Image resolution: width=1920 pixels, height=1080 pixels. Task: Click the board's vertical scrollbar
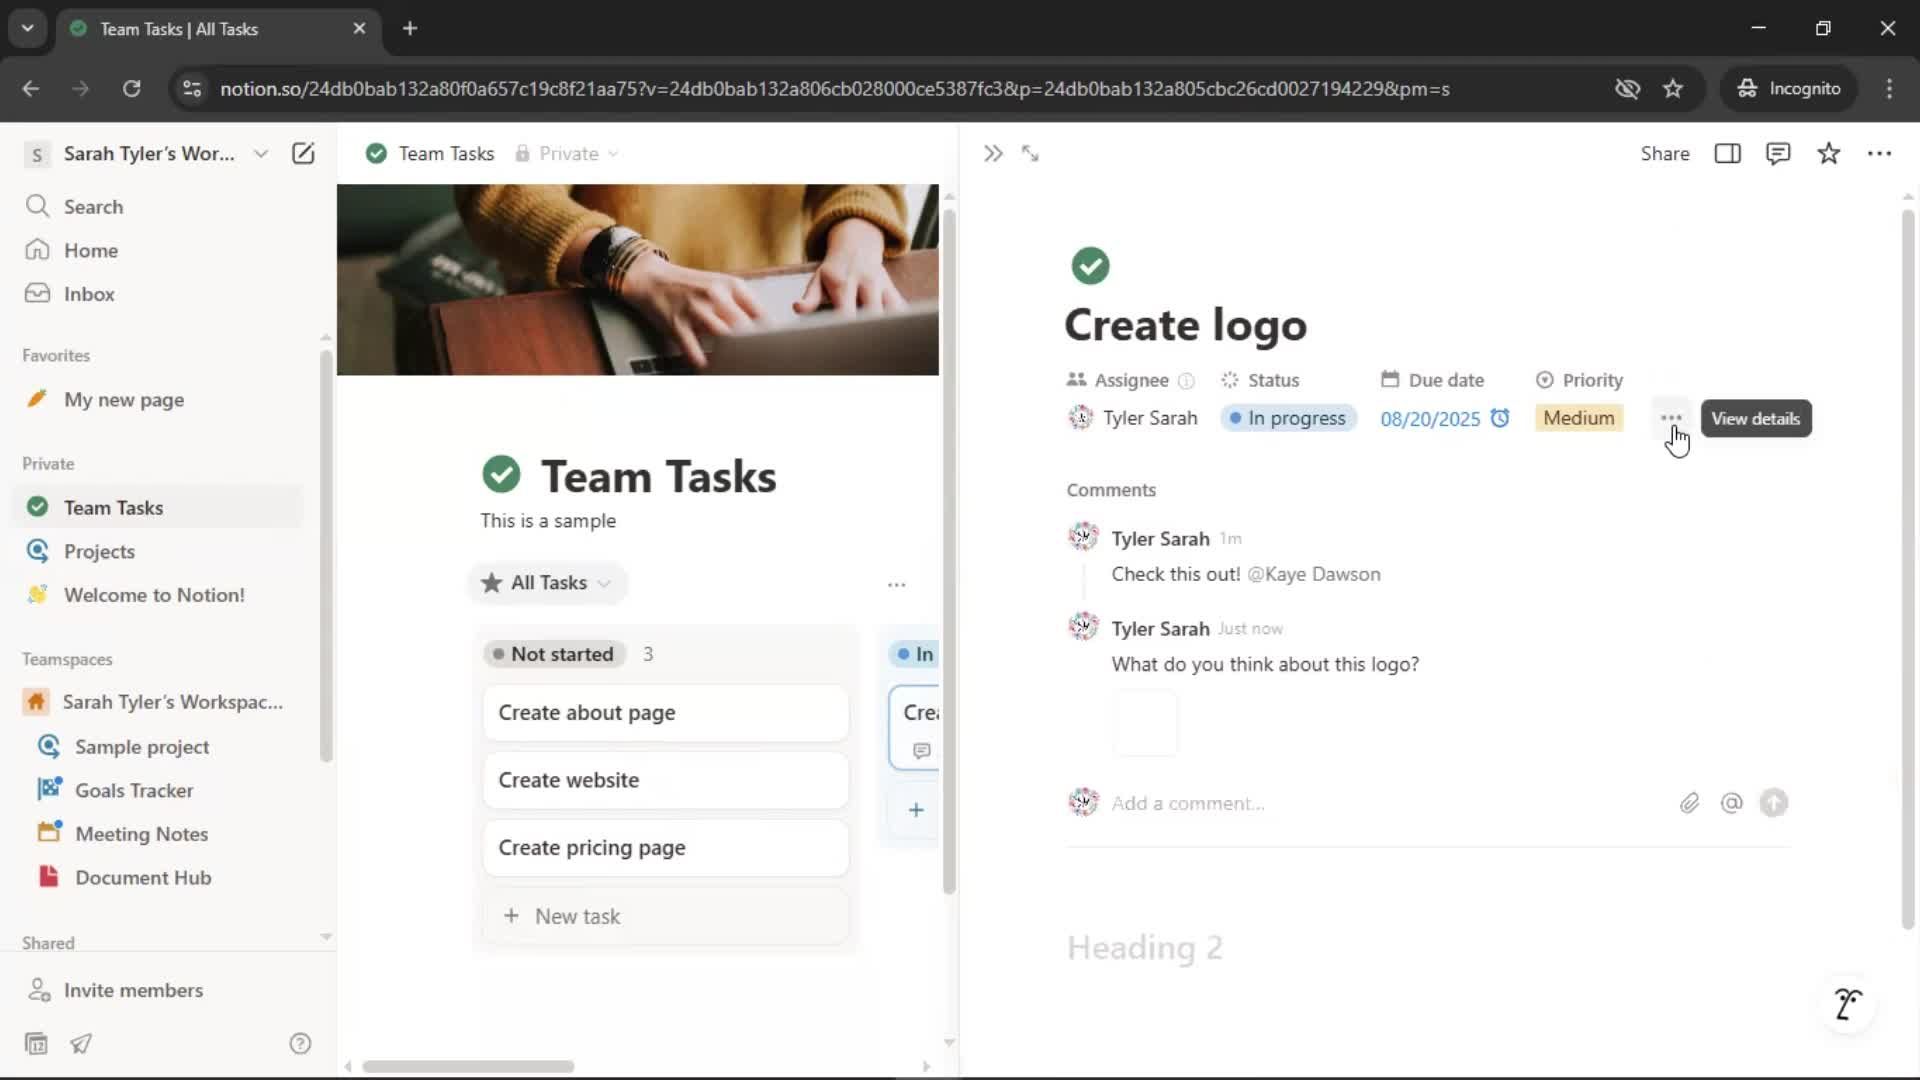pyautogui.click(x=949, y=550)
